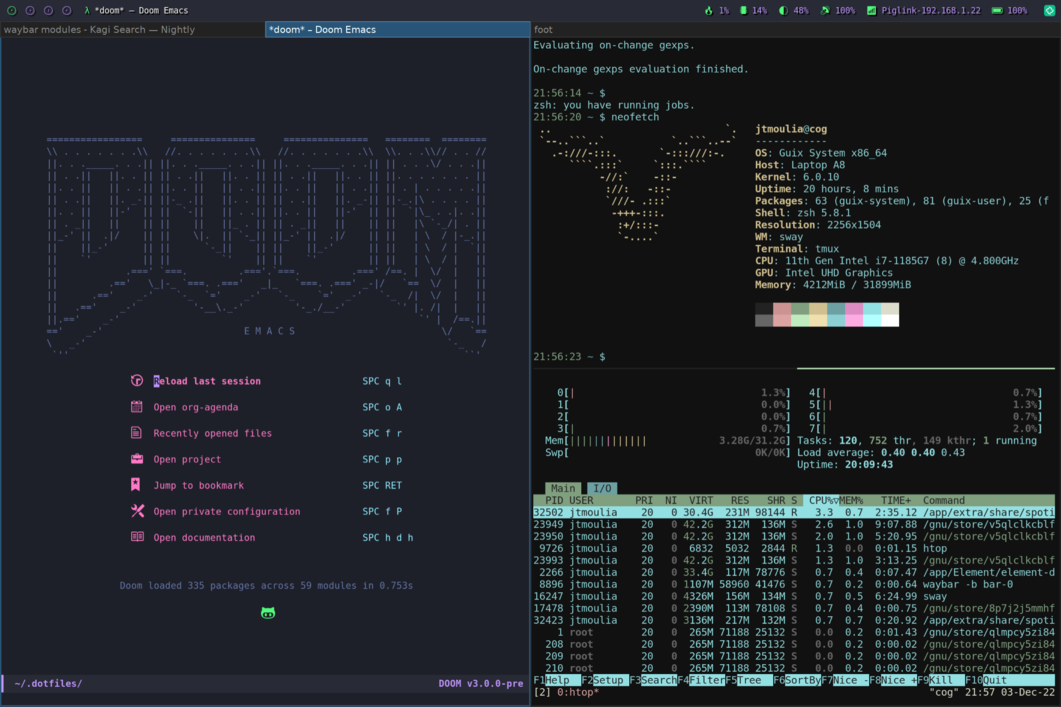The width and height of the screenshot is (1061, 707).
Task: Click the neofetch command text in terminal
Action: pyautogui.click(x=635, y=117)
